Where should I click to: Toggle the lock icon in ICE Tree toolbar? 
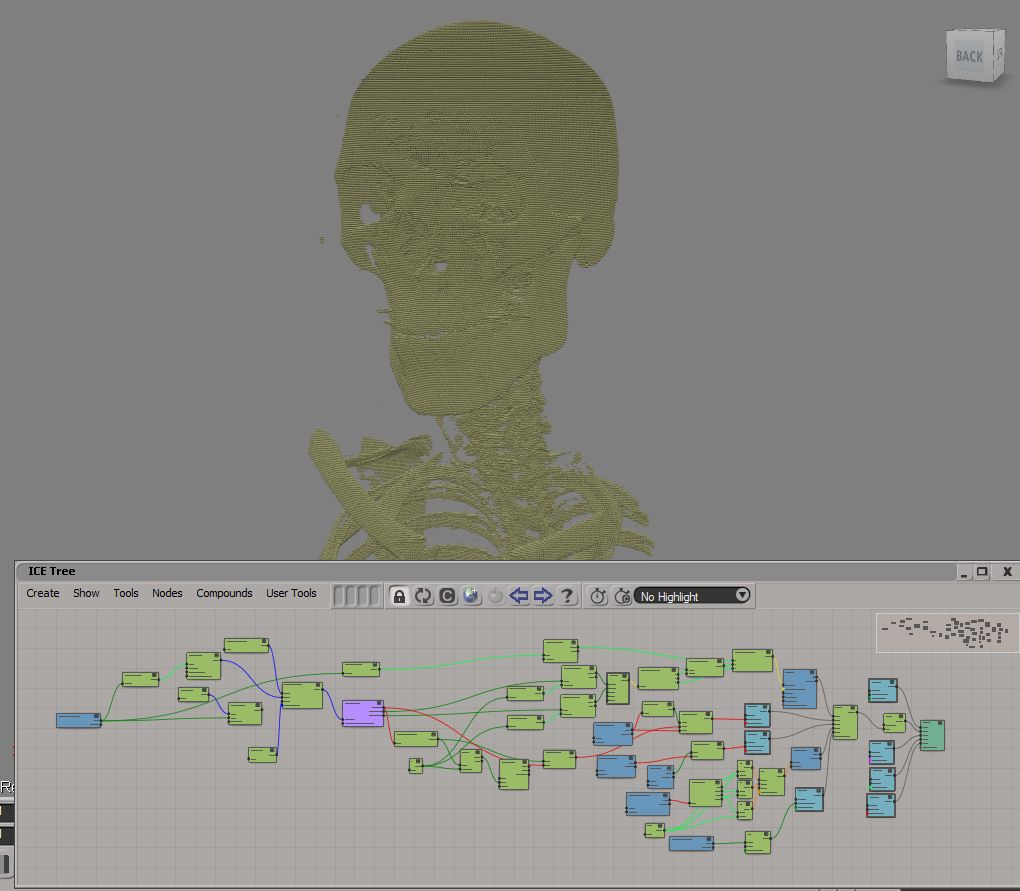pos(399,596)
